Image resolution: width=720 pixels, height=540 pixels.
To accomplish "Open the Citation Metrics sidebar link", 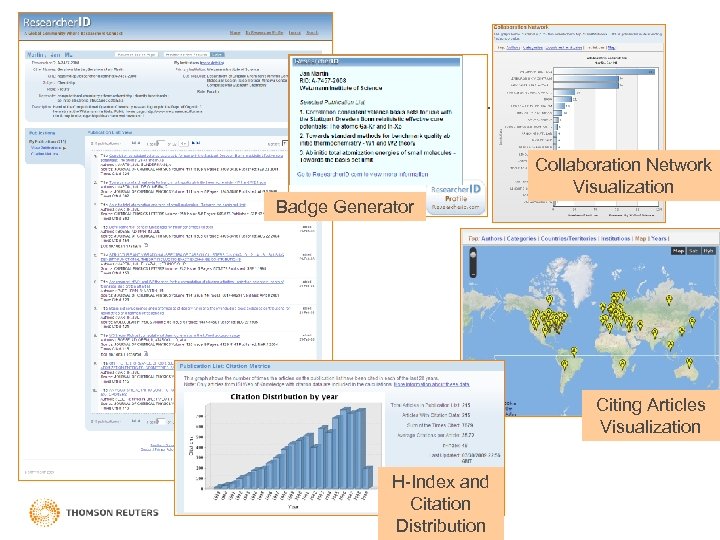I will tap(44, 154).
